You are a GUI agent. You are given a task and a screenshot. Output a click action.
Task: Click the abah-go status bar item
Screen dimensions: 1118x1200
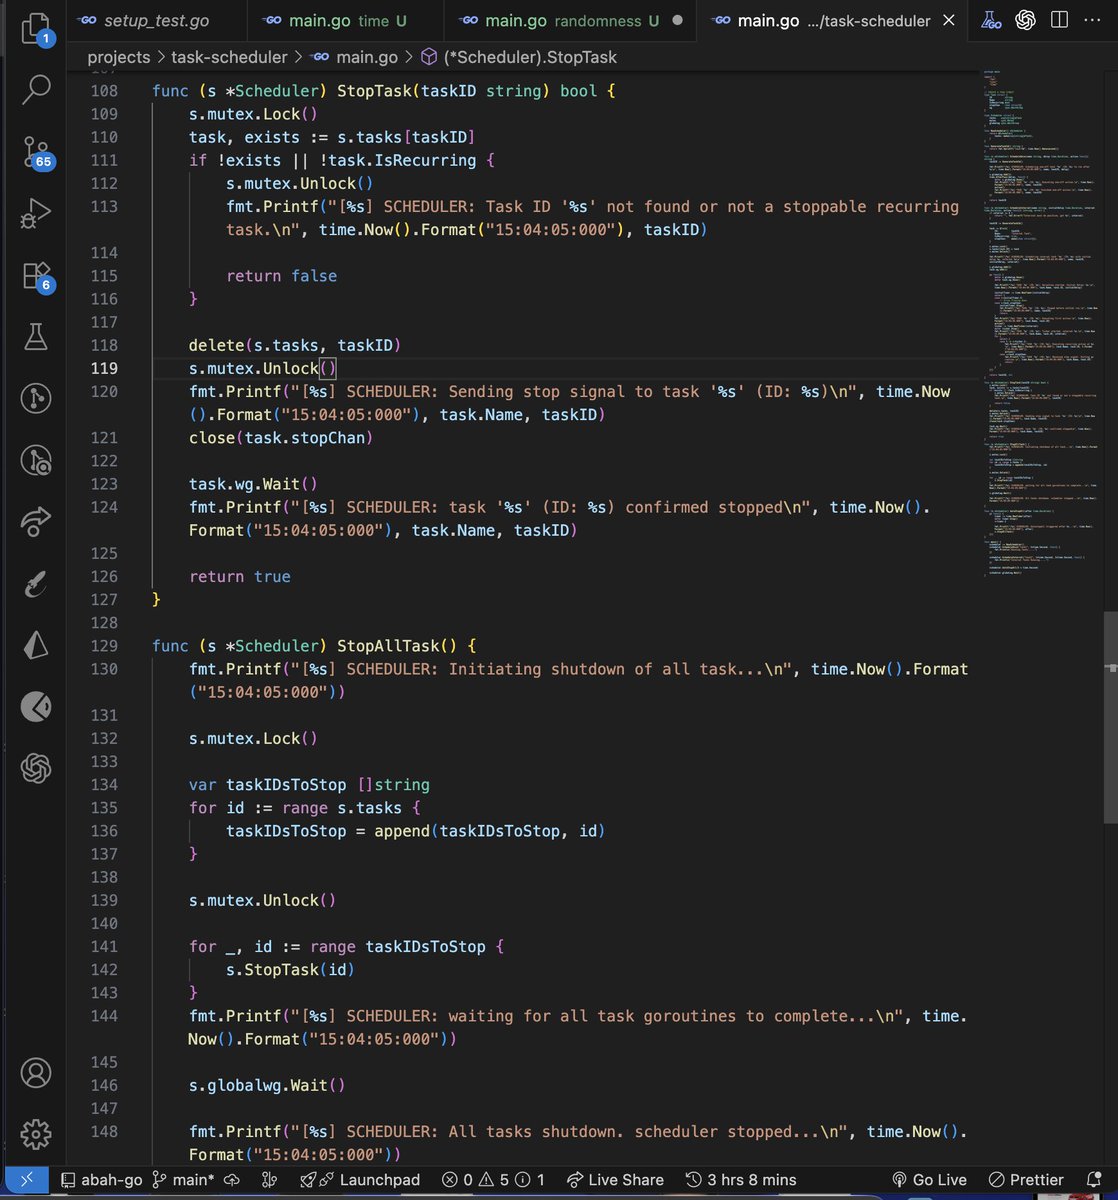pyautogui.click(x=101, y=1180)
